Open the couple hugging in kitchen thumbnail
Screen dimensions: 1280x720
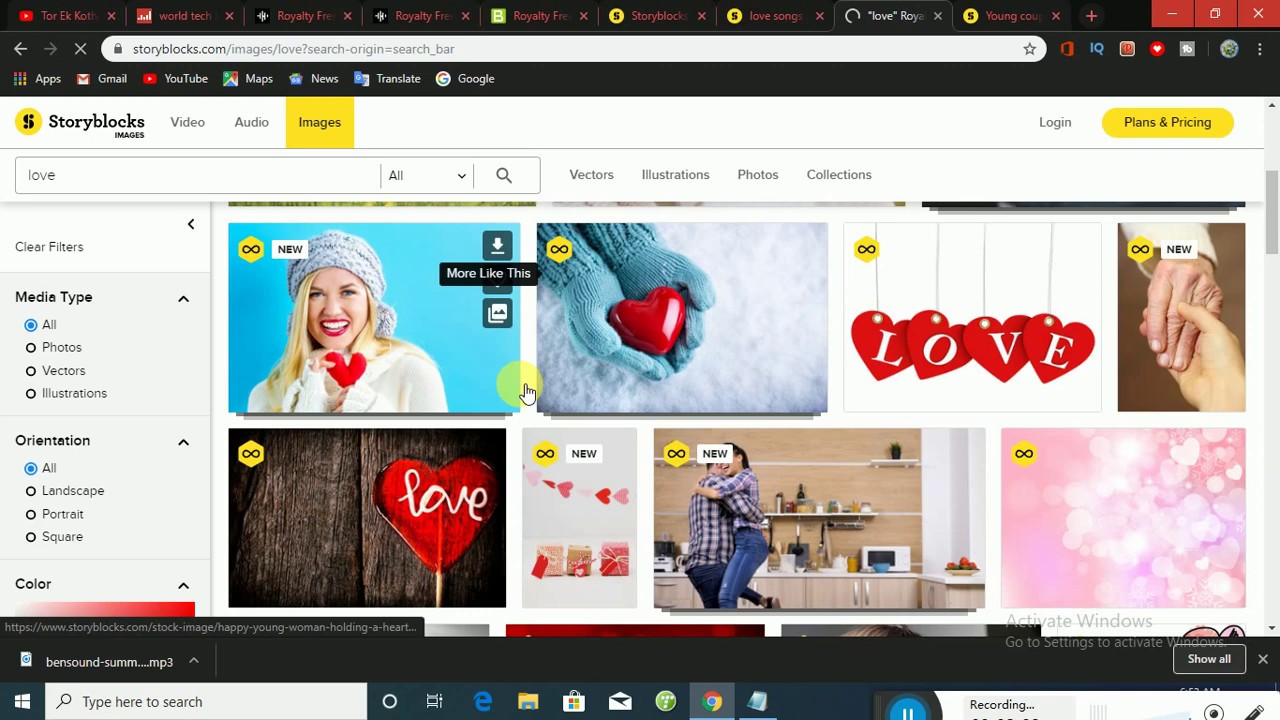[x=819, y=518]
